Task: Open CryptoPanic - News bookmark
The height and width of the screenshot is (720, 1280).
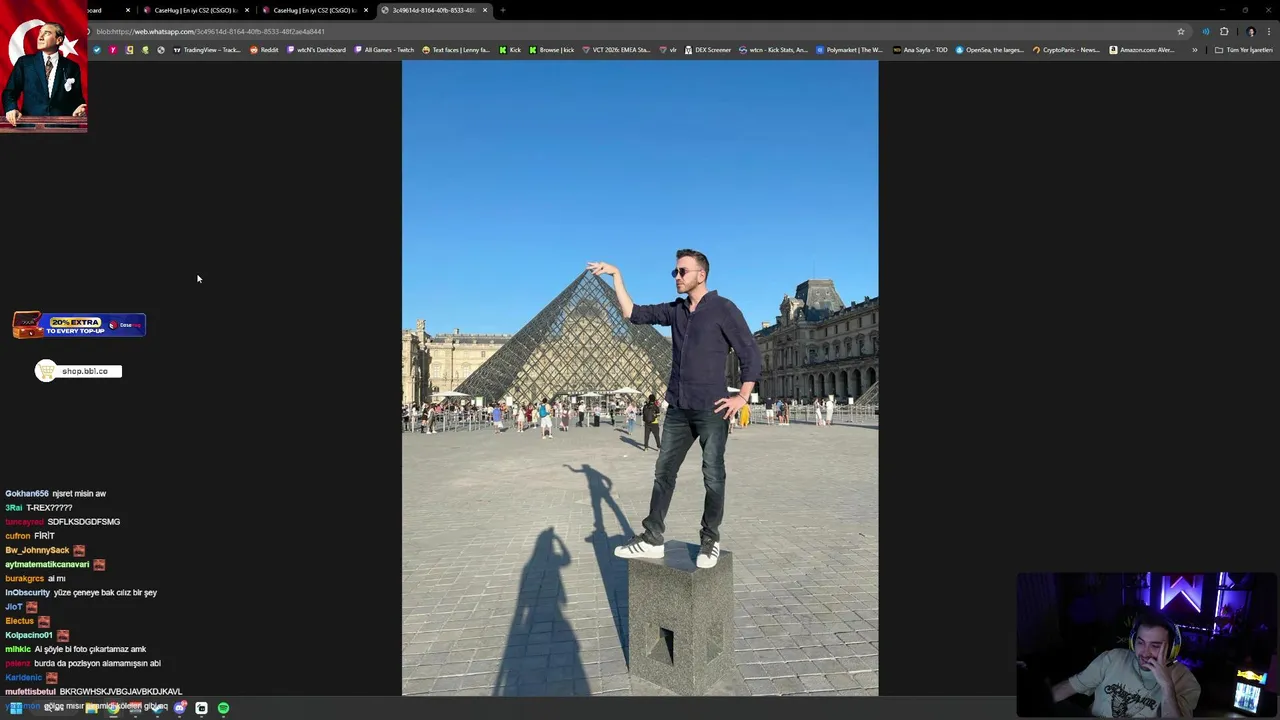Action: (1066, 50)
